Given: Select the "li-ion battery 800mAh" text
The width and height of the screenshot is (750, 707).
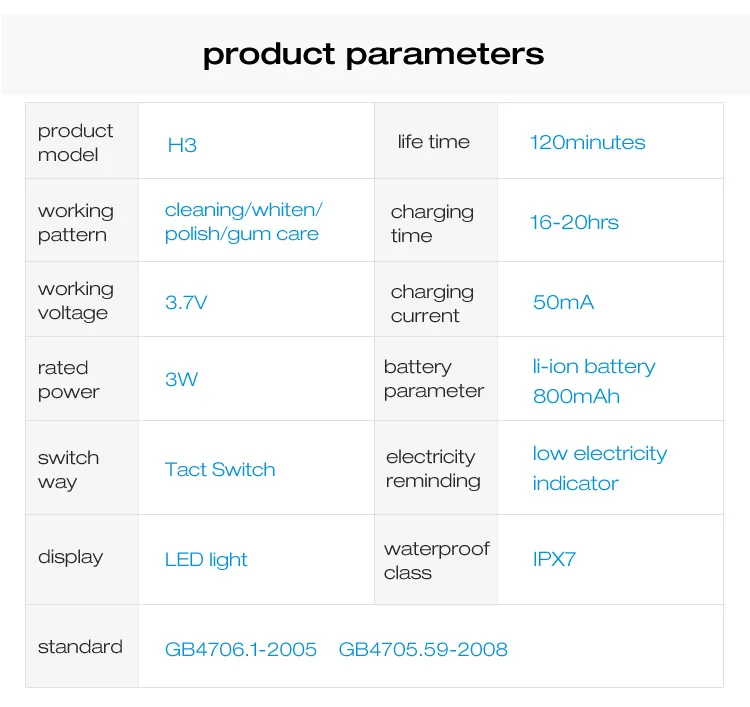Looking at the screenshot, I should [593, 381].
